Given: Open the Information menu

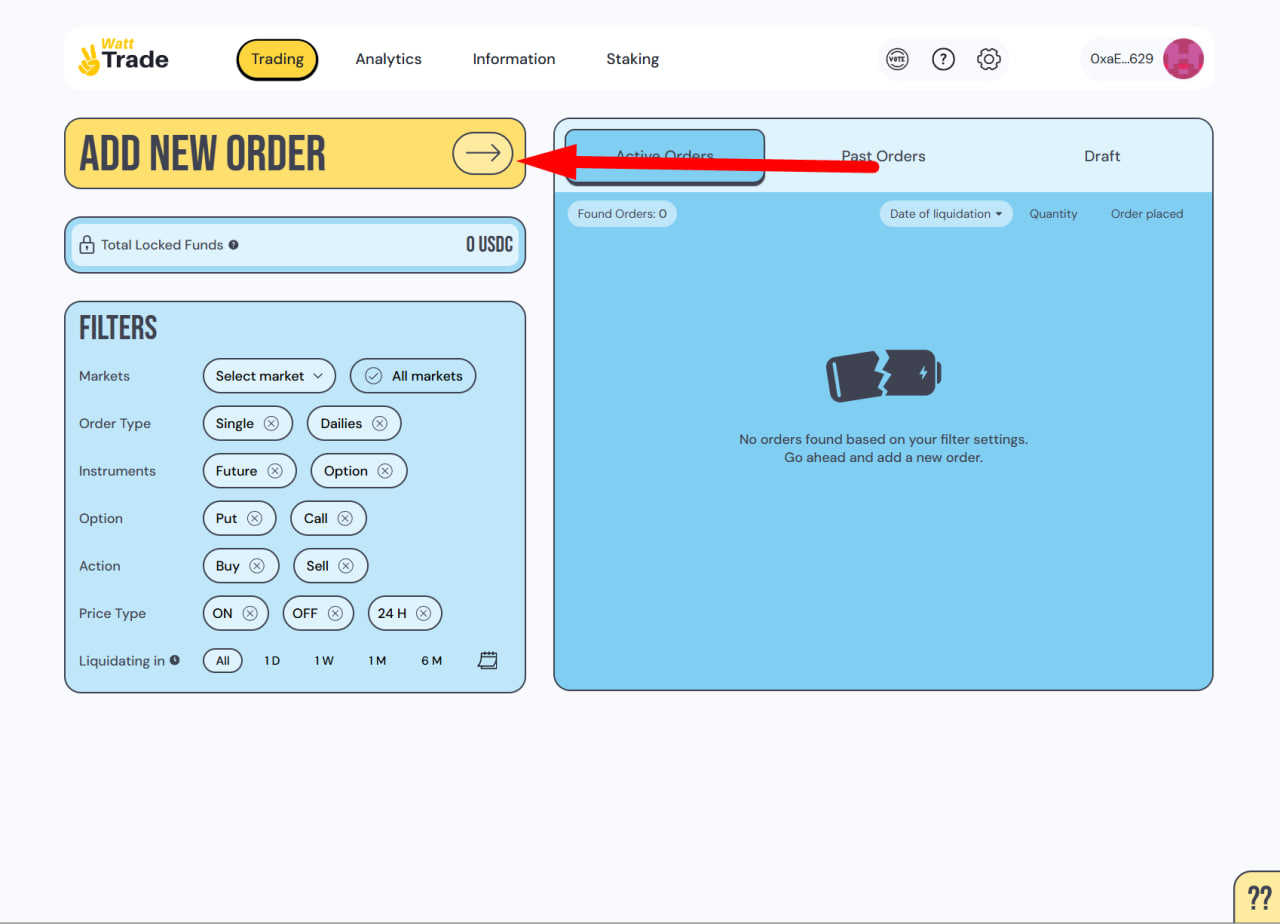Looking at the screenshot, I should (x=514, y=59).
